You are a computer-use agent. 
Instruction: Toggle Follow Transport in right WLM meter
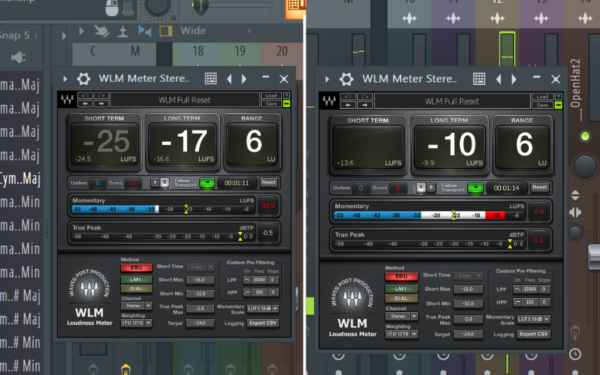point(475,188)
